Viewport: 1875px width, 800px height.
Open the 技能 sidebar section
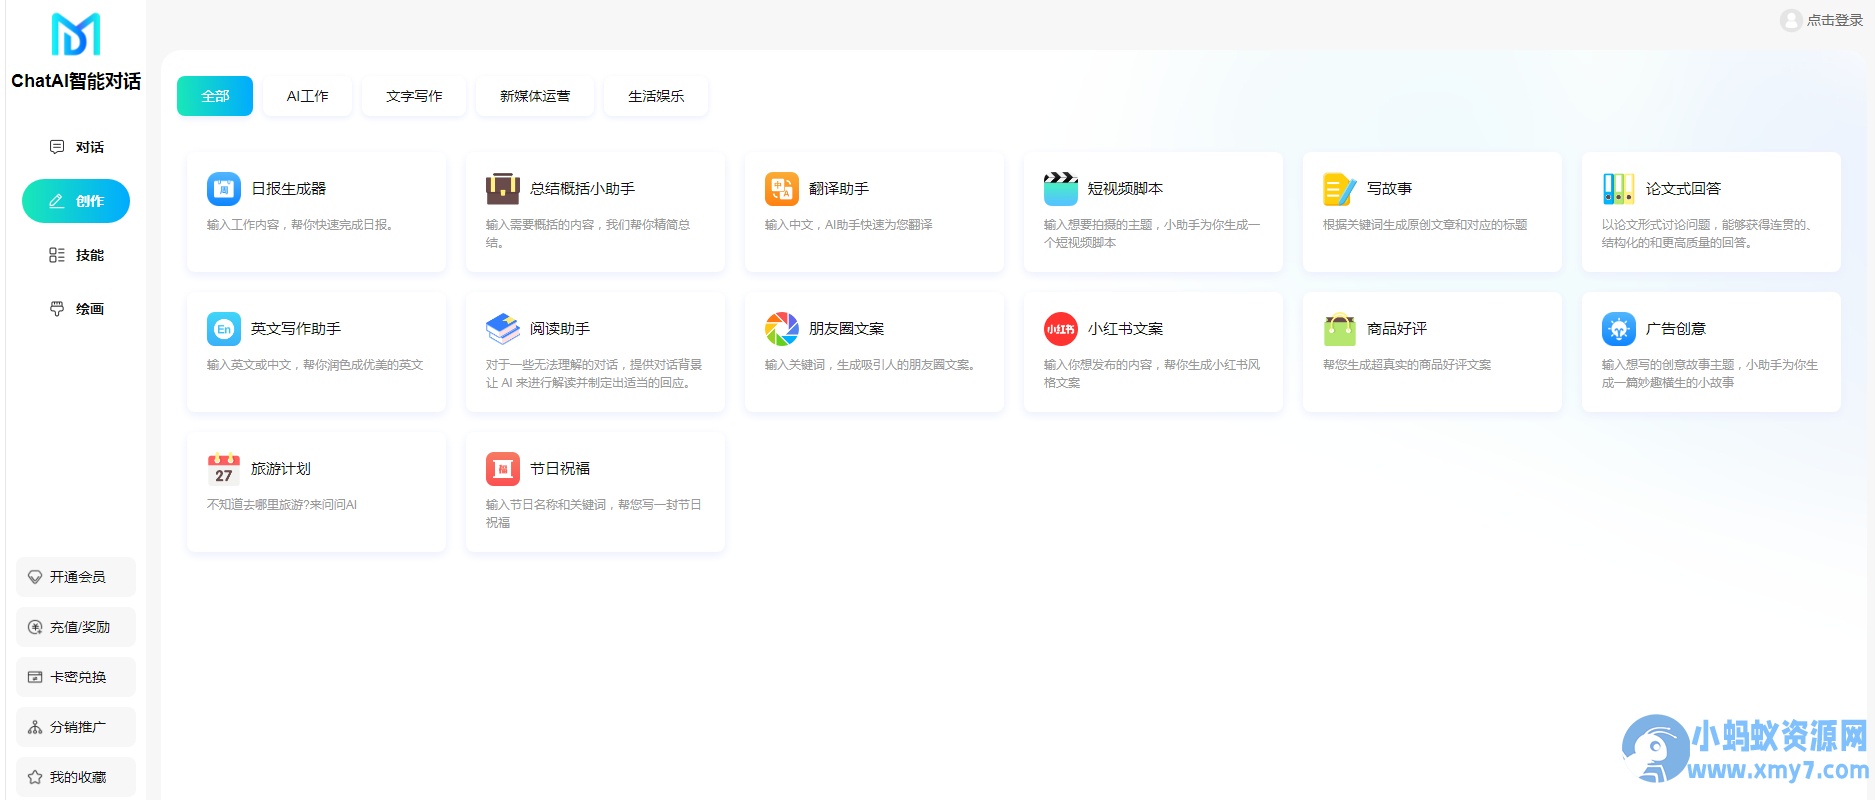pyautogui.click(x=76, y=255)
